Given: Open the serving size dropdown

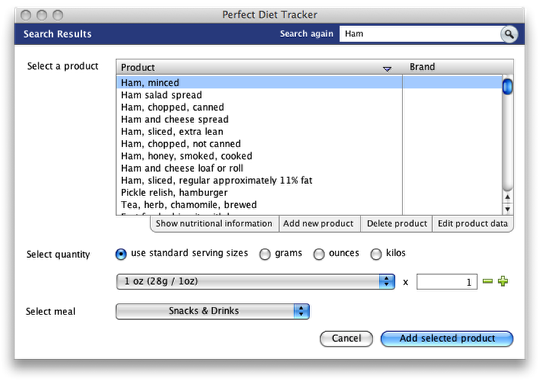Looking at the screenshot, I should pyautogui.click(x=255, y=281).
